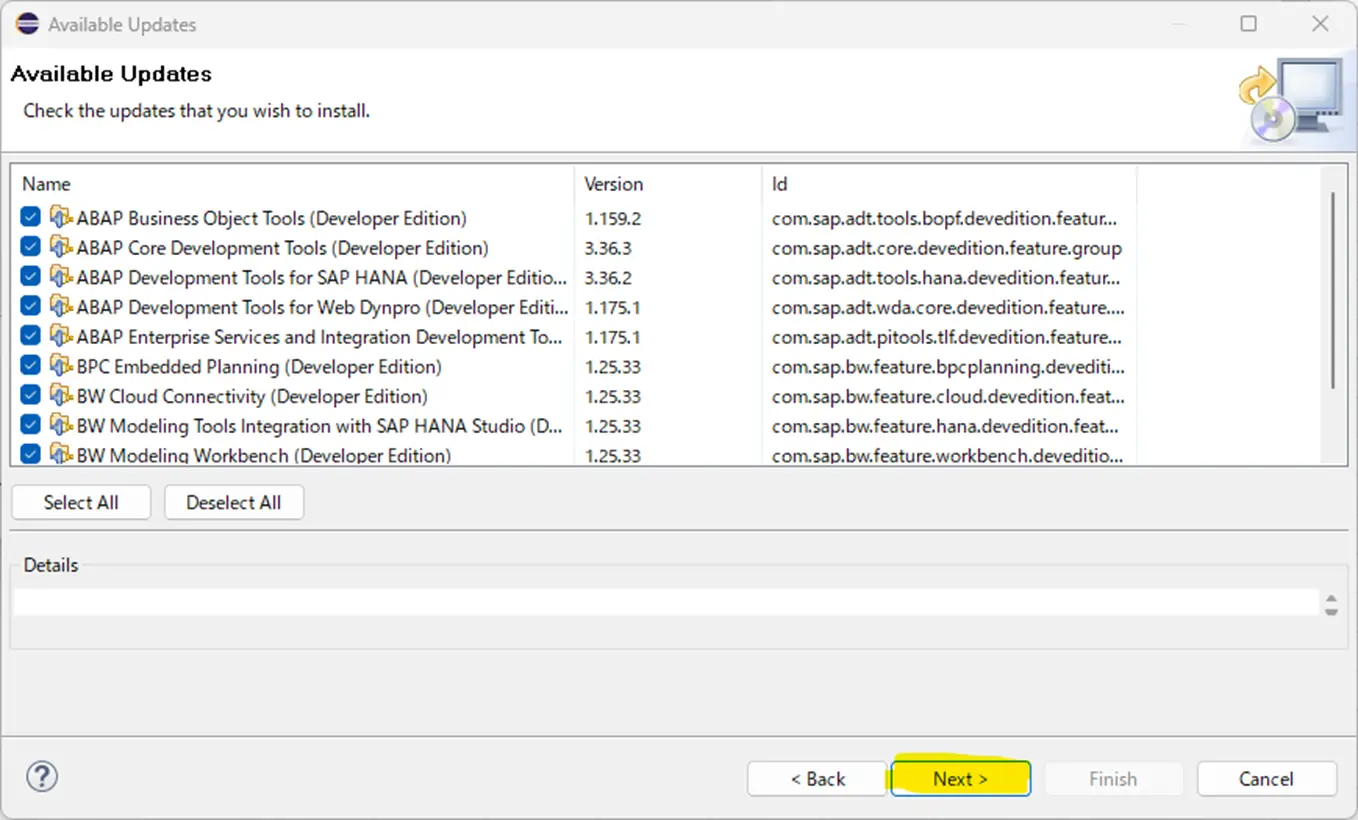Cancel the Available Updates dialog

[1267, 778]
